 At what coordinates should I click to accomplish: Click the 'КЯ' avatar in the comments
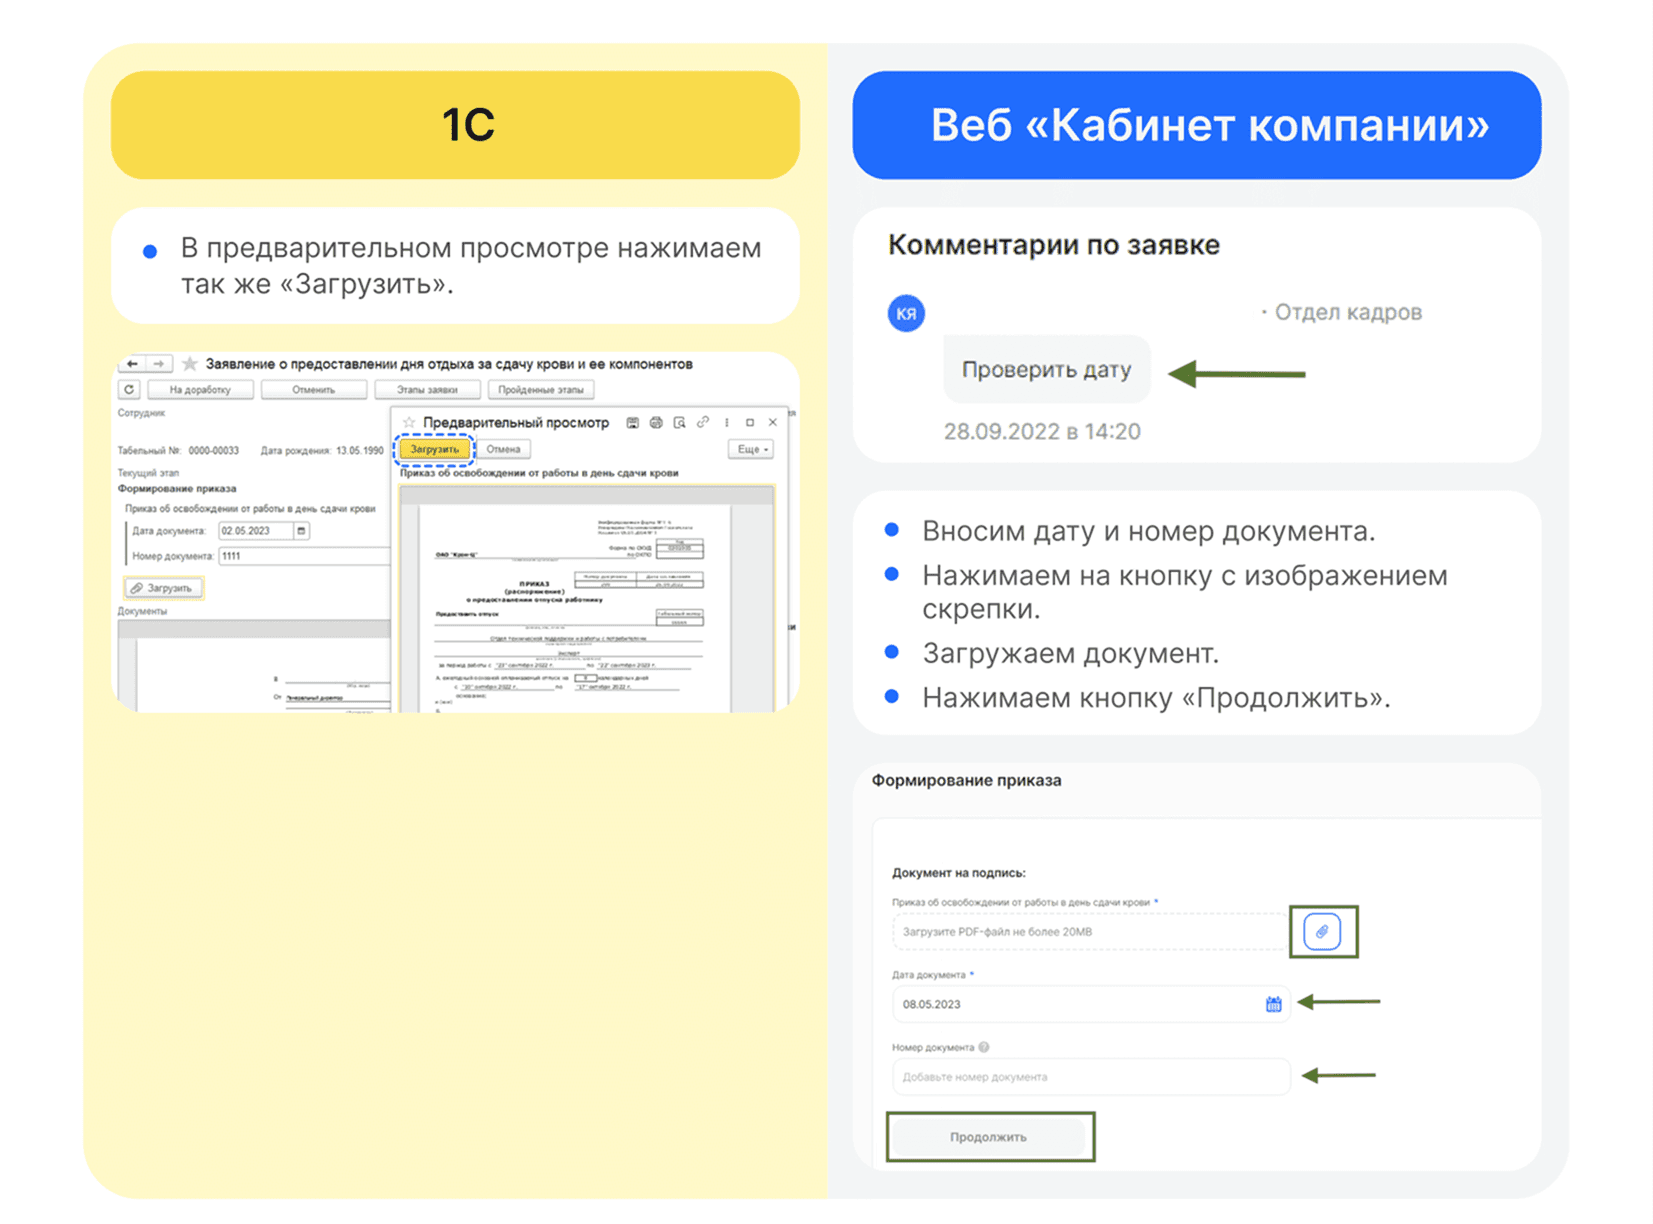click(906, 314)
